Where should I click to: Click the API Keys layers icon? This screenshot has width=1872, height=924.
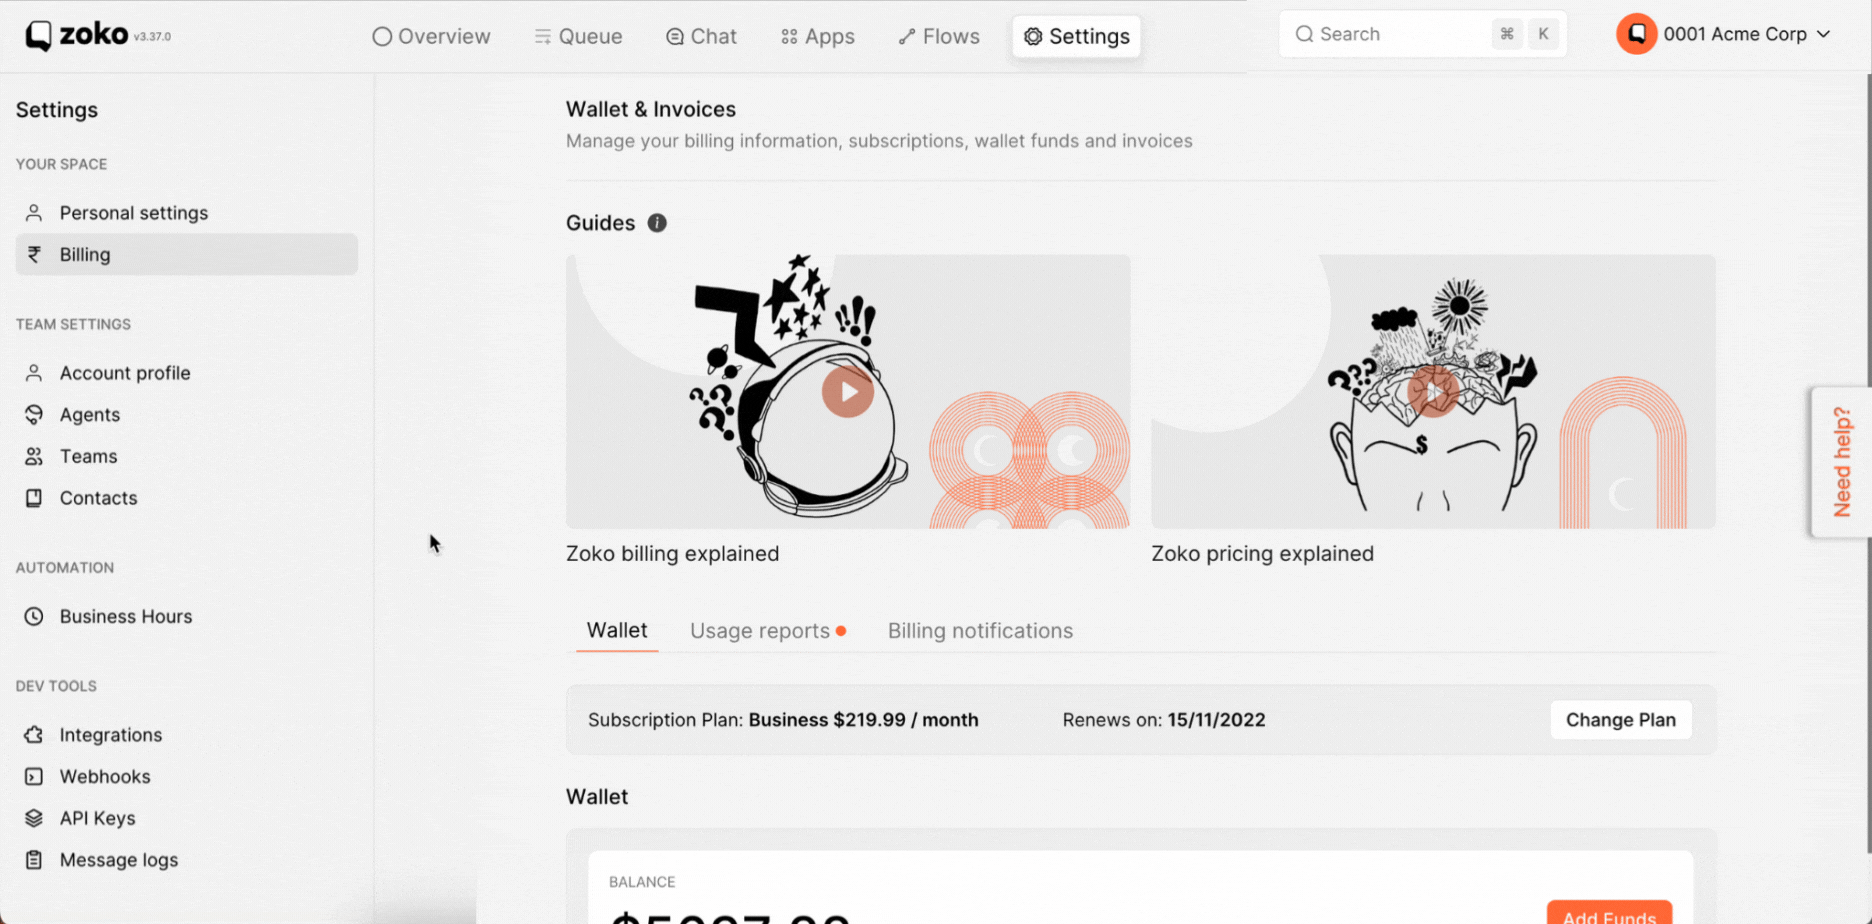34,819
